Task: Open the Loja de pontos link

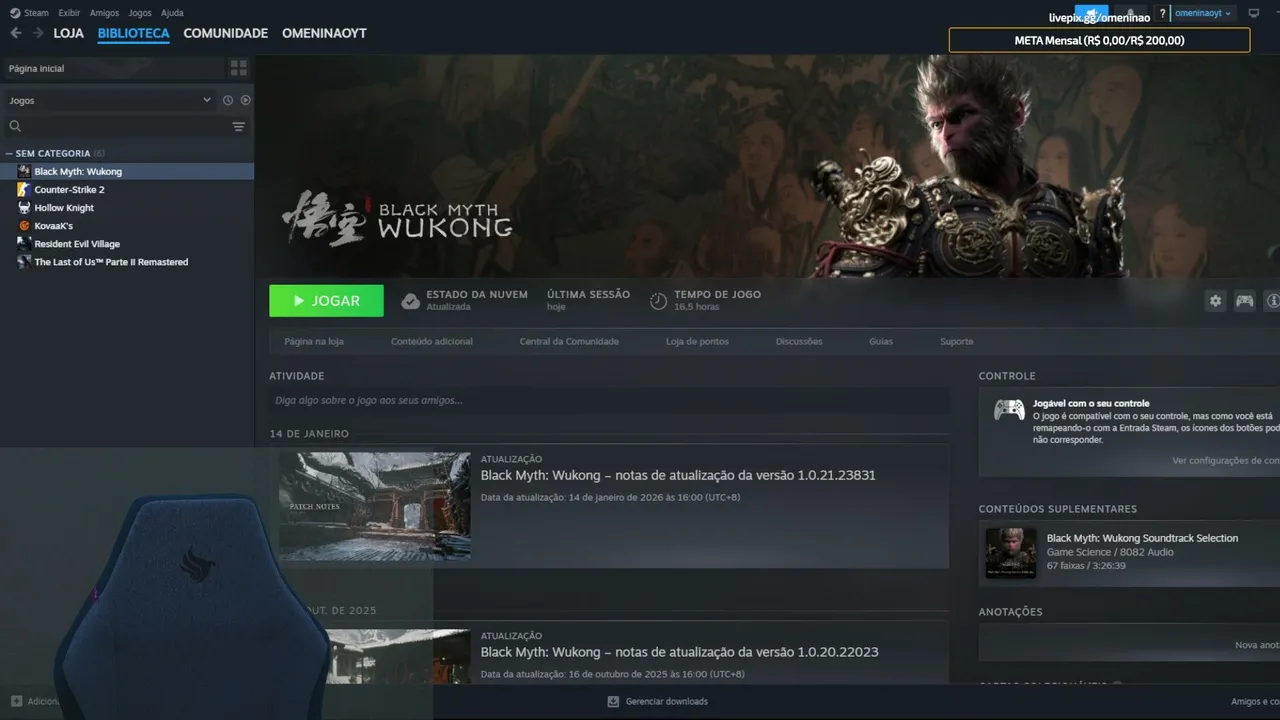Action: click(x=697, y=342)
